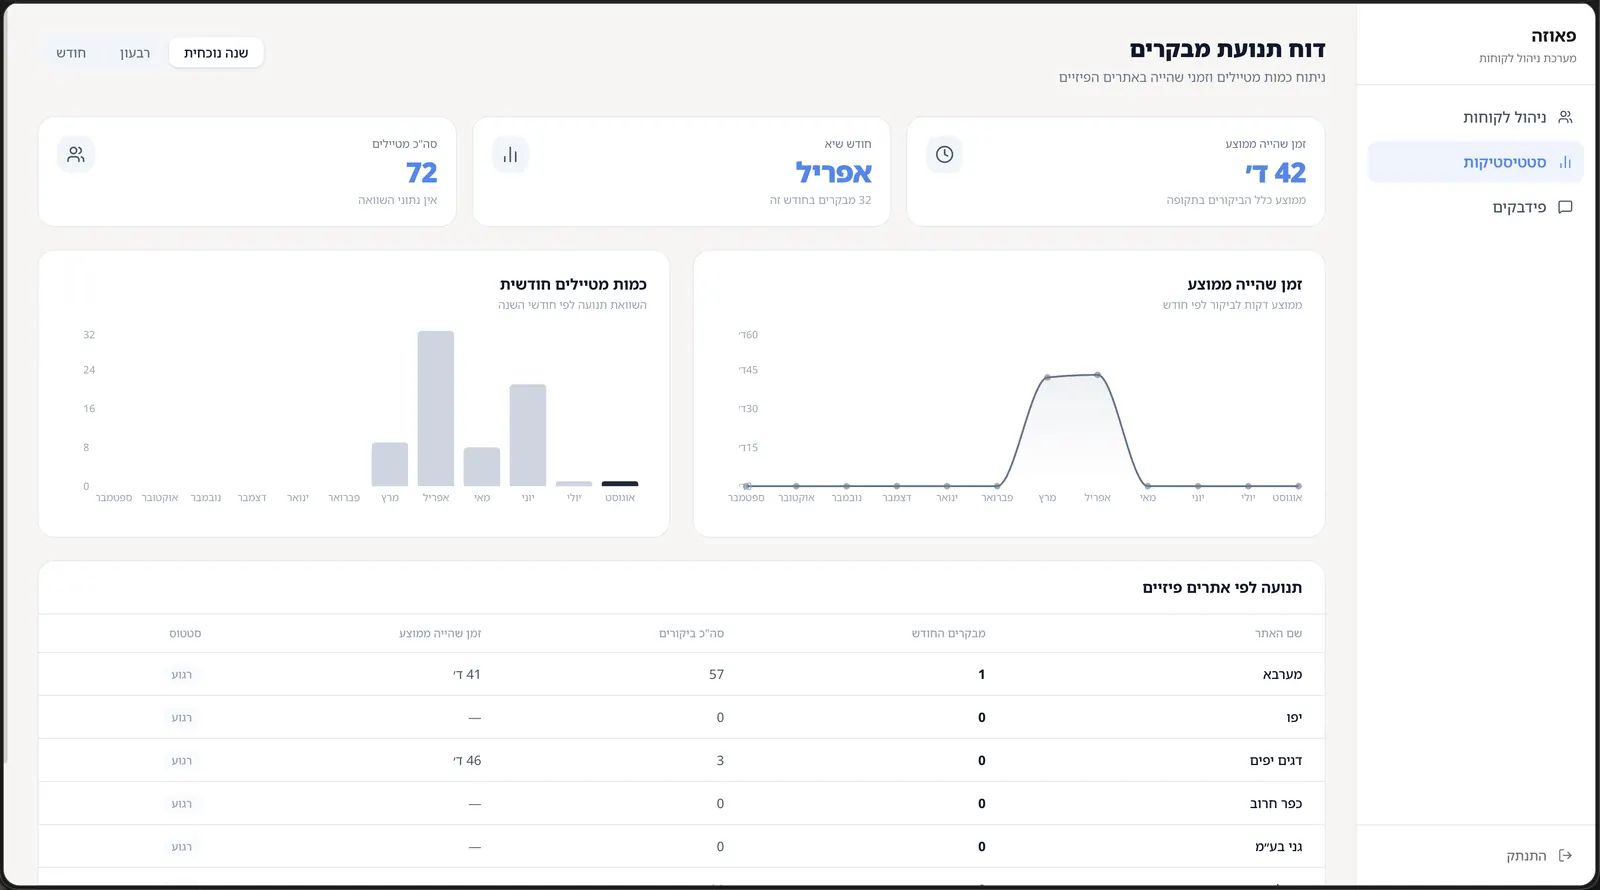Click the רגוע status badge in מערבא row
The height and width of the screenshot is (890, 1600).
tap(181, 674)
